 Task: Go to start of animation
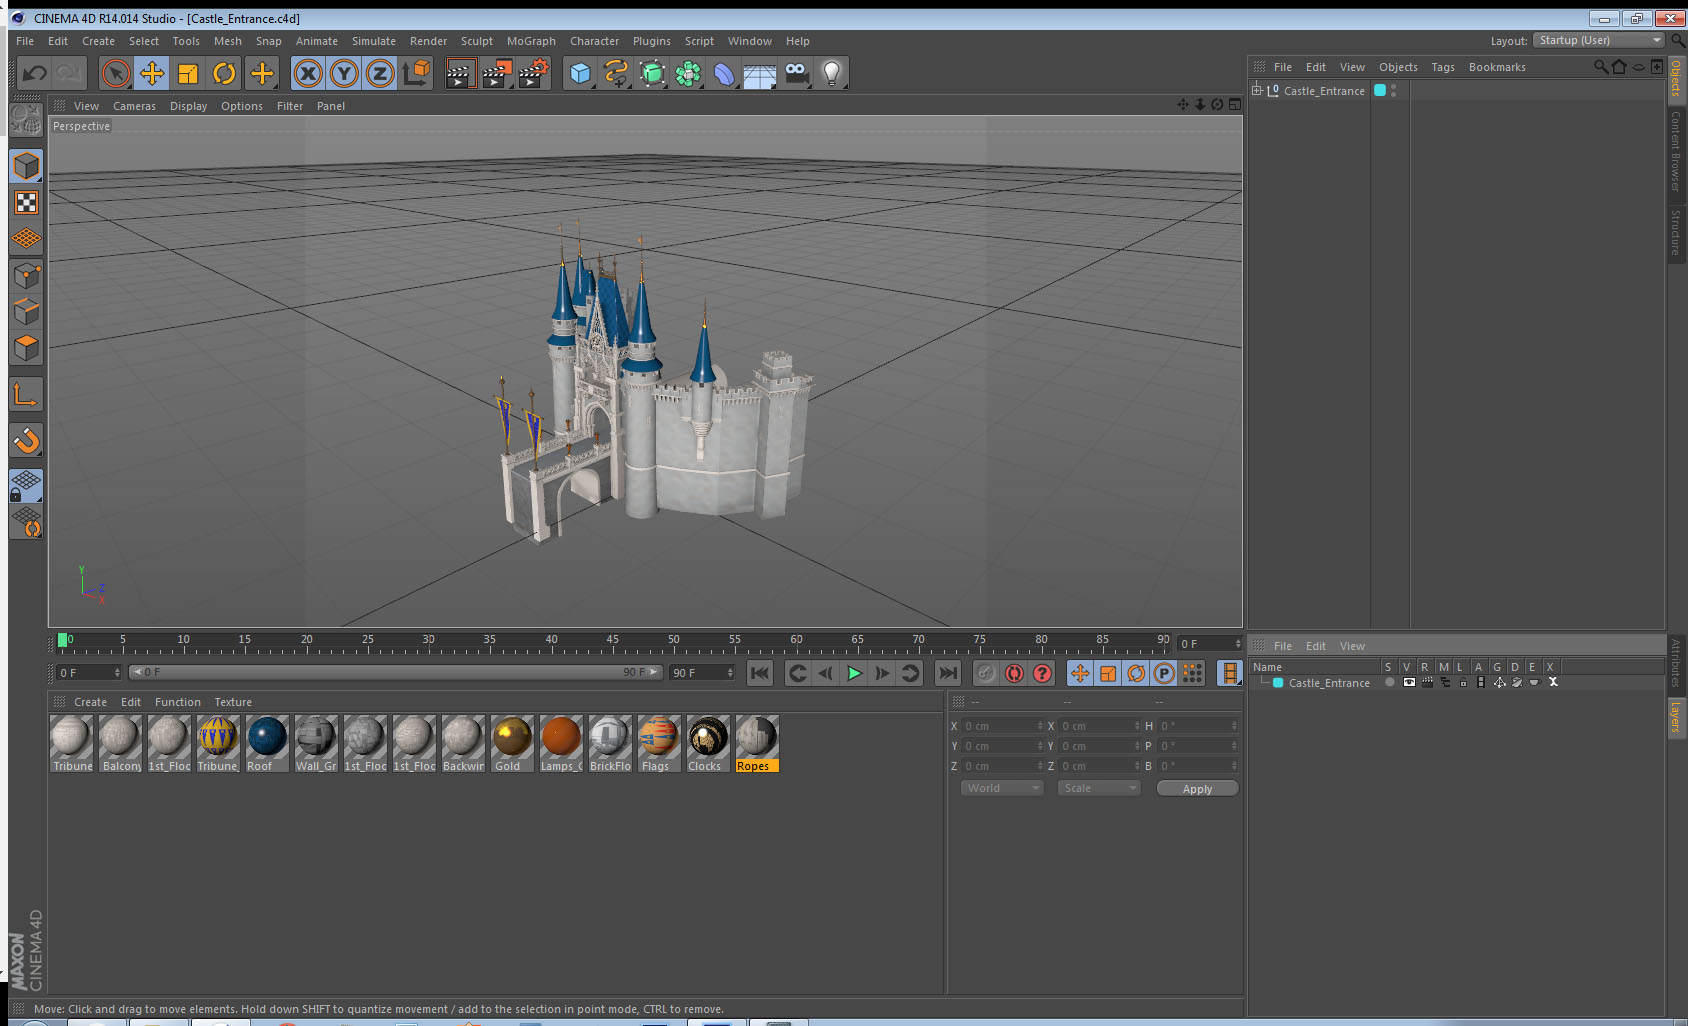(x=760, y=673)
